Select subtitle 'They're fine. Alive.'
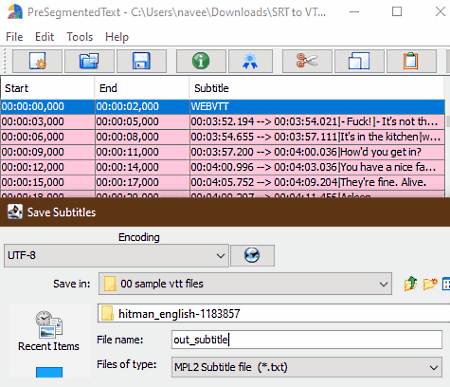This screenshot has height=387, width=450. pyautogui.click(x=223, y=182)
